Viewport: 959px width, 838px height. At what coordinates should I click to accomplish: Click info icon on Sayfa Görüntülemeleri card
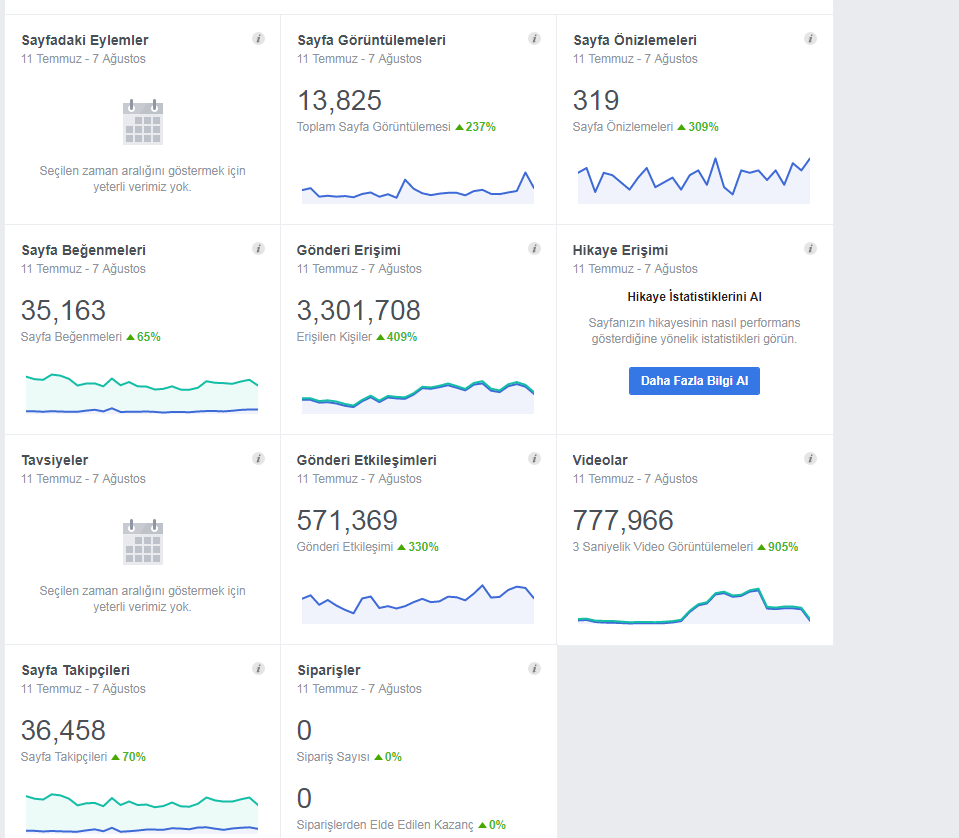(x=534, y=39)
